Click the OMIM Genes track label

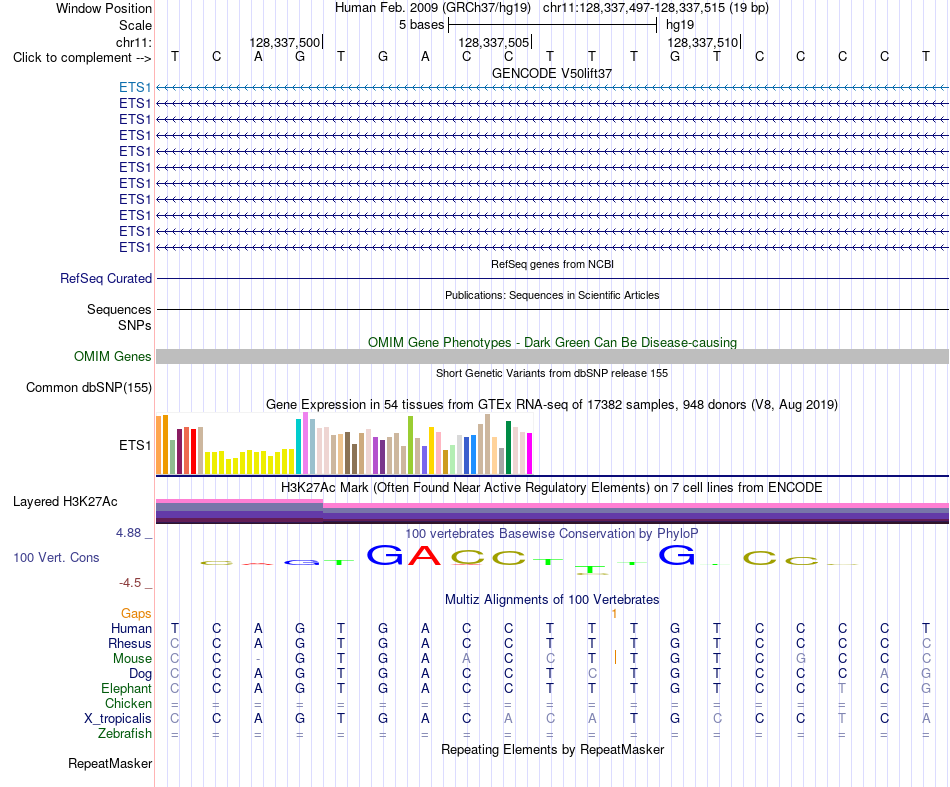tap(112, 357)
